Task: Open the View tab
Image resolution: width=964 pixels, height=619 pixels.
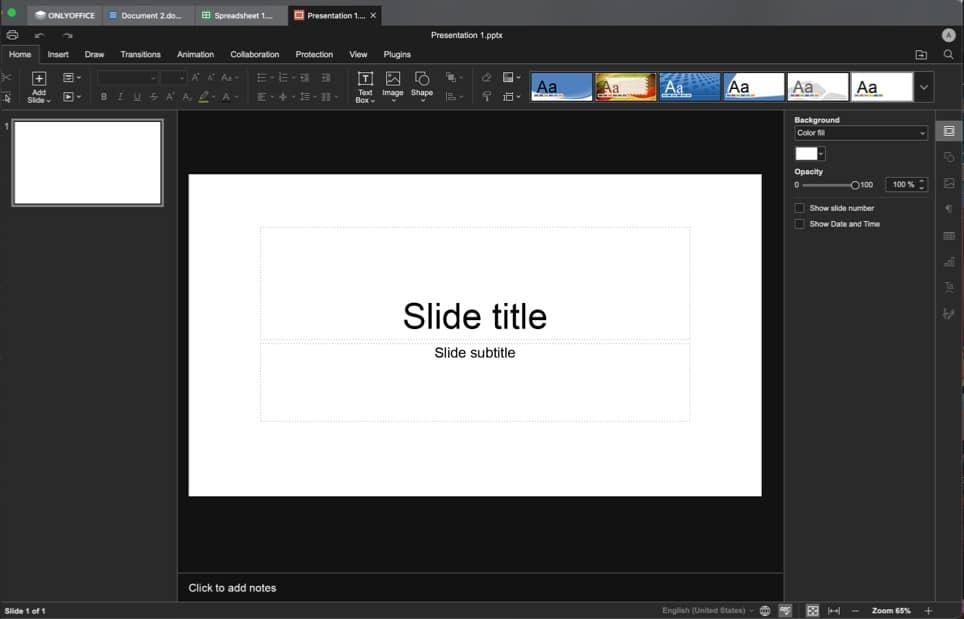Action: [x=358, y=55]
